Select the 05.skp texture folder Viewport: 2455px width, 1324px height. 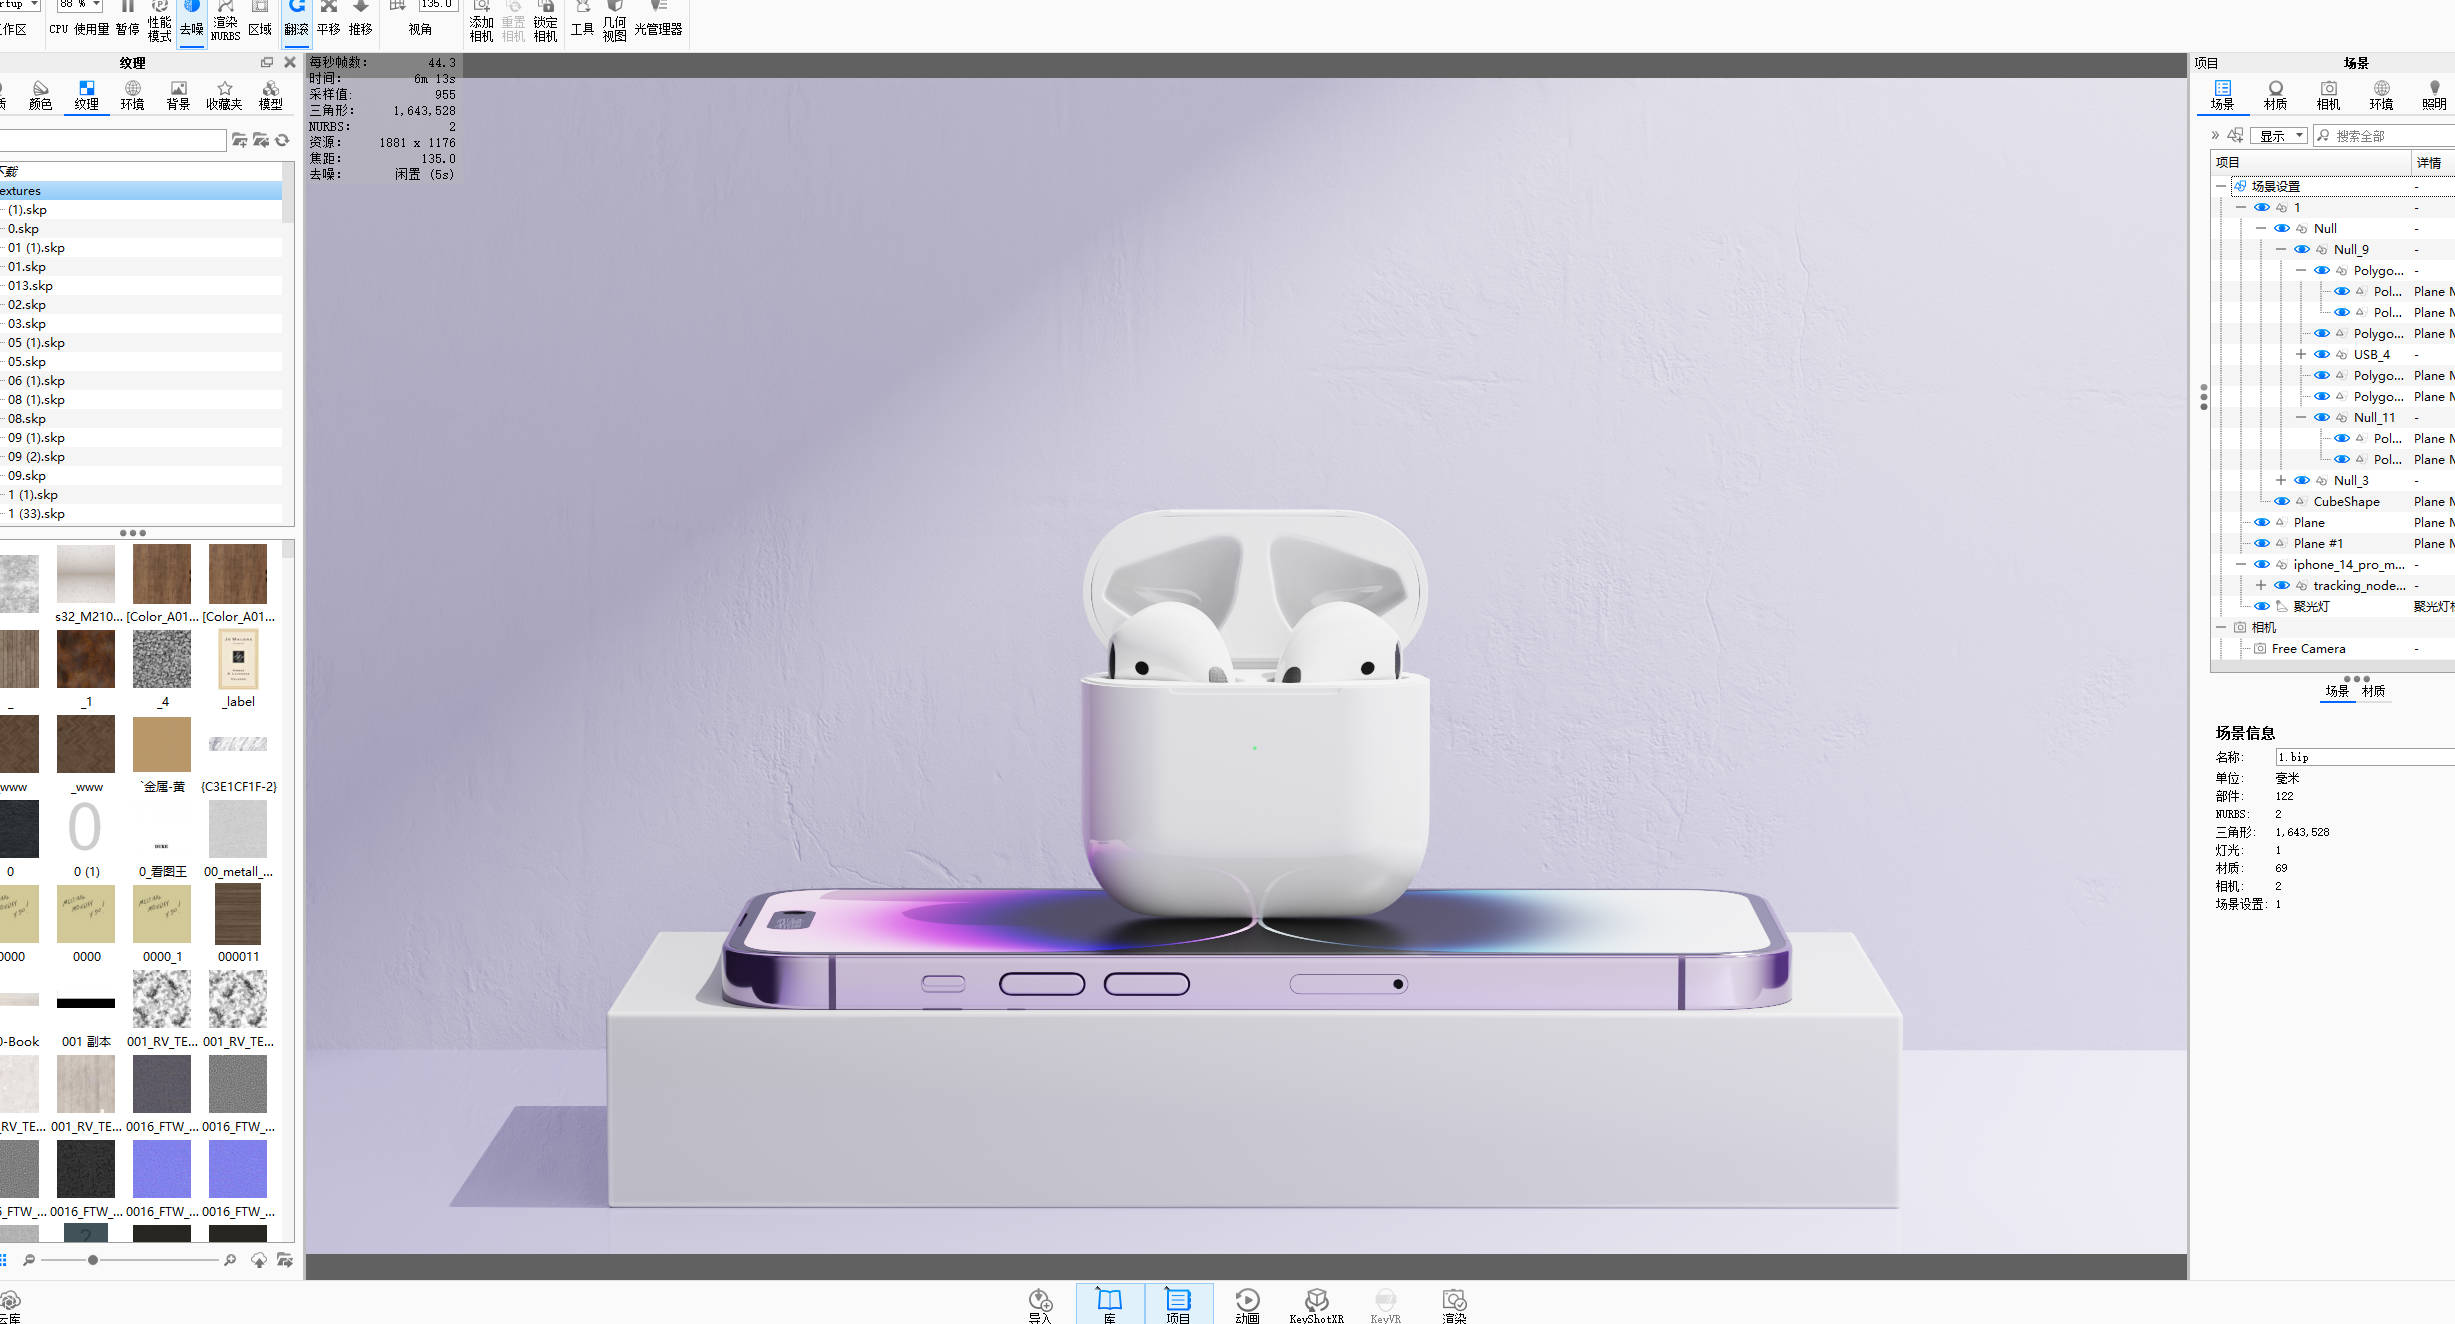[x=27, y=362]
